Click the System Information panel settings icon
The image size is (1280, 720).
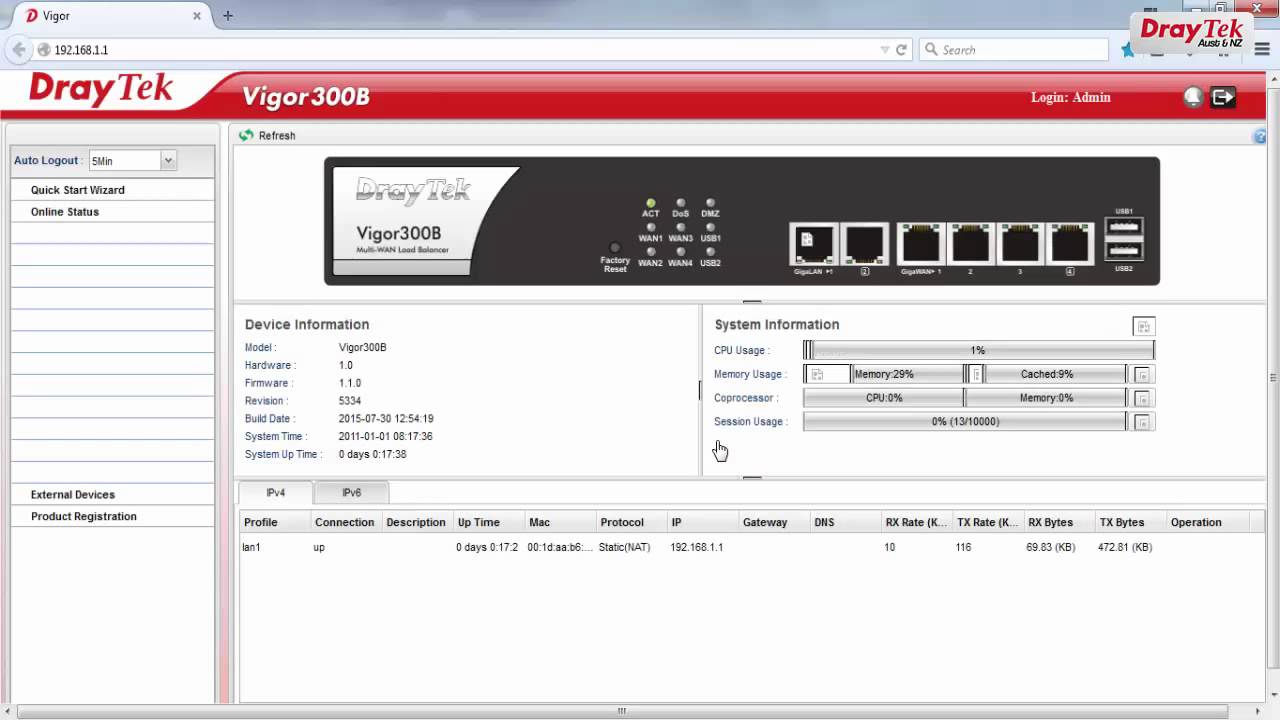pyautogui.click(x=1143, y=326)
